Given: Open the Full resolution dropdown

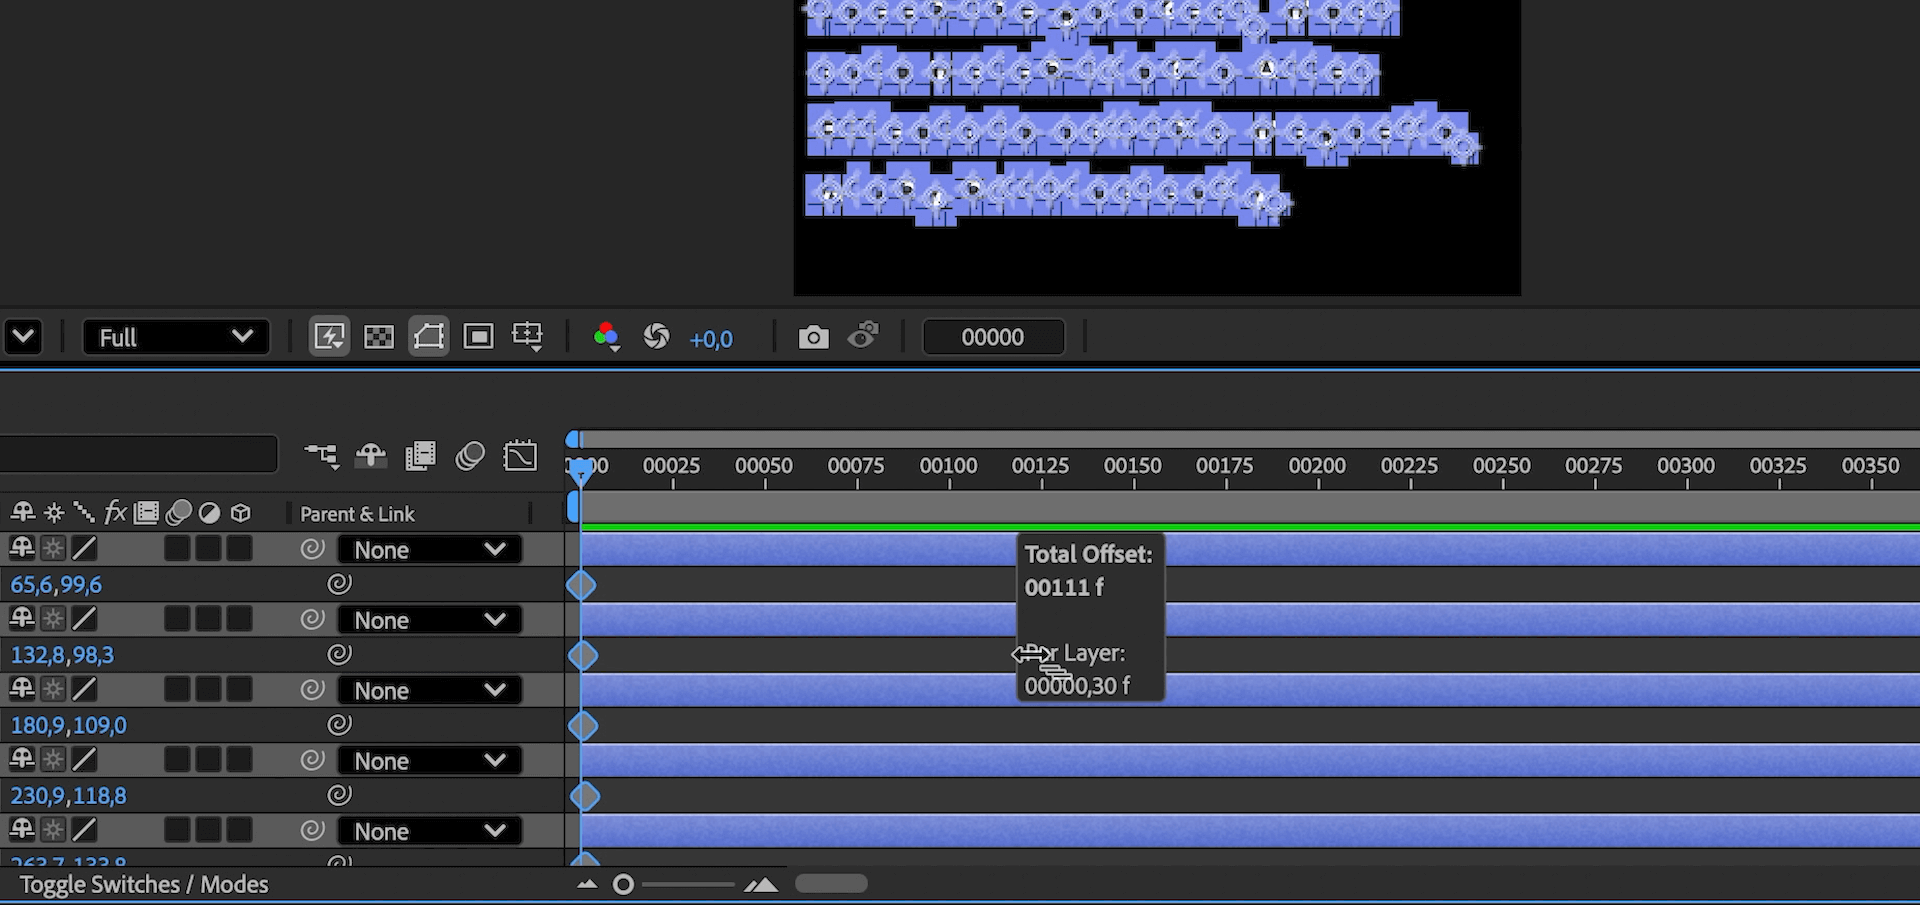Looking at the screenshot, I should pyautogui.click(x=176, y=337).
